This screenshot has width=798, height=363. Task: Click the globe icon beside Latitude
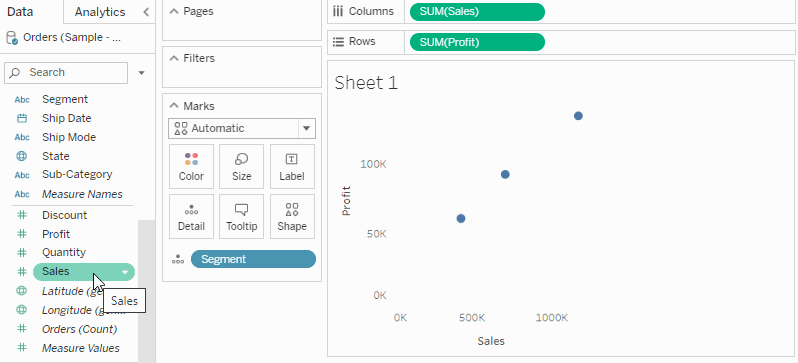point(22,291)
